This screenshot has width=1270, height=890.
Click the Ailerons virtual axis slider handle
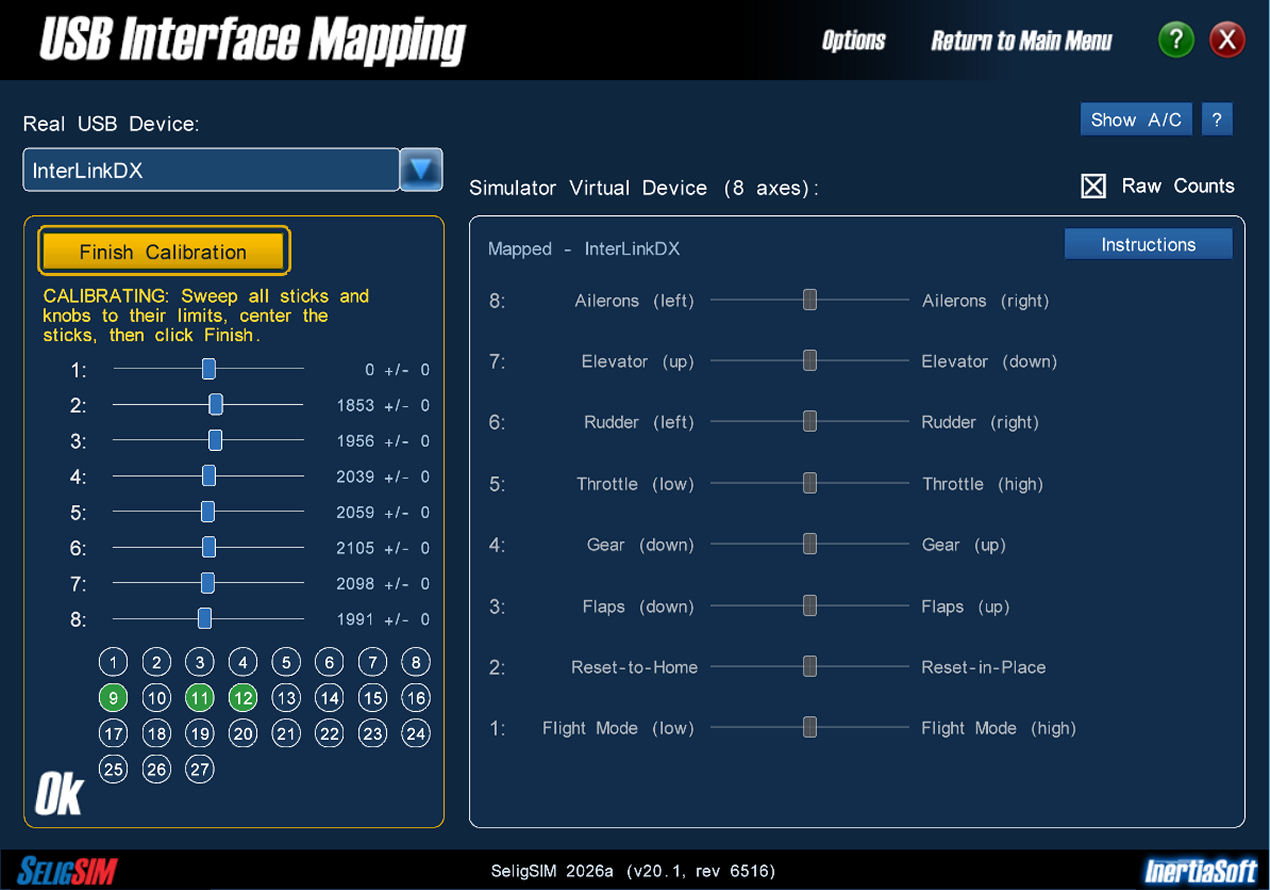point(810,300)
